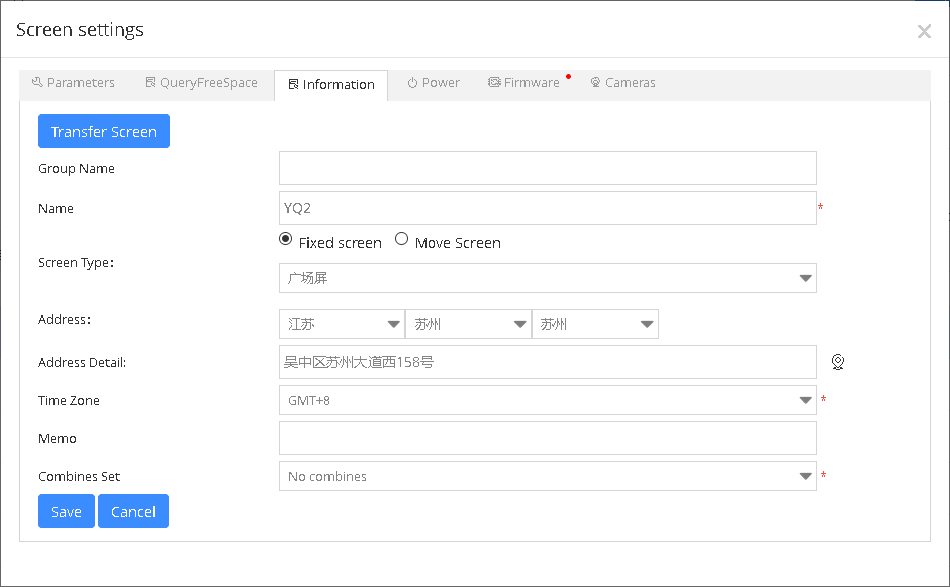Screen dimensions: 950x587
Task: Switch to the QueryFreeSpace tab
Action: 202,83
